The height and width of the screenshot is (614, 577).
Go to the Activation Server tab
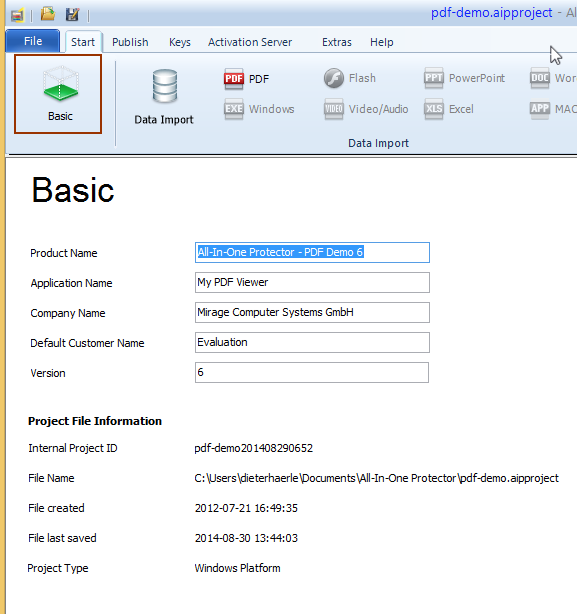tap(250, 42)
